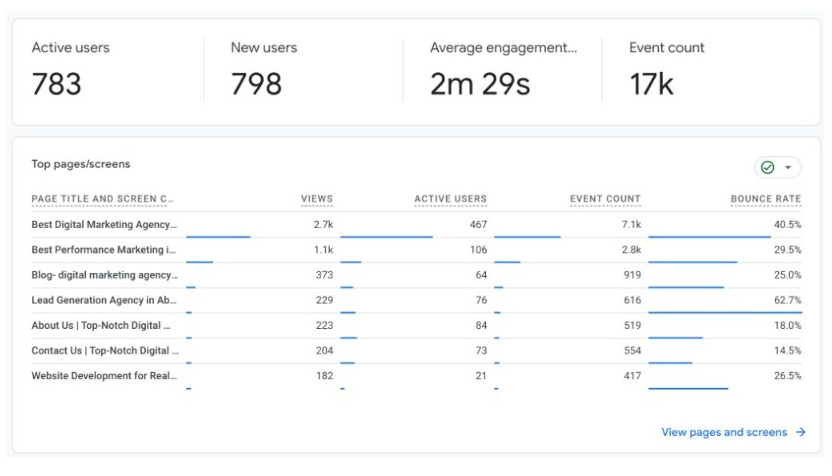Sort by the Active Users column header
Image resolution: width=832 pixels, height=476 pixels.
[x=450, y=199]
